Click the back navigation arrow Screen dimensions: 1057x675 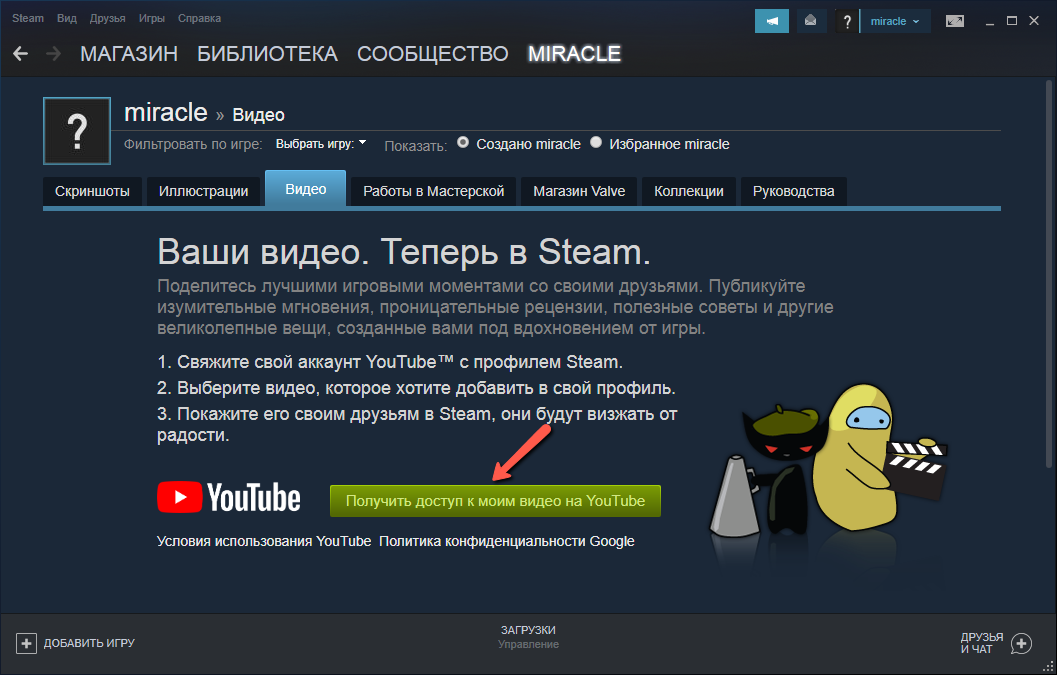point(20,54)
